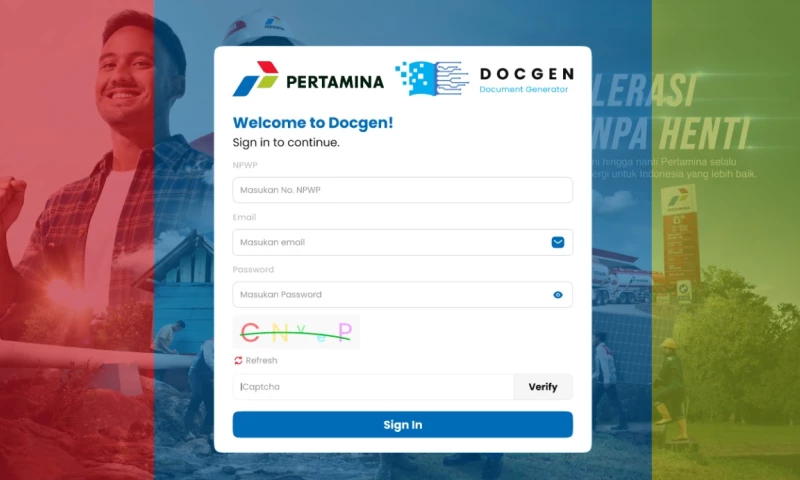Click the Docgen circuit book logo
800x480 pixels.
(432, 78)
